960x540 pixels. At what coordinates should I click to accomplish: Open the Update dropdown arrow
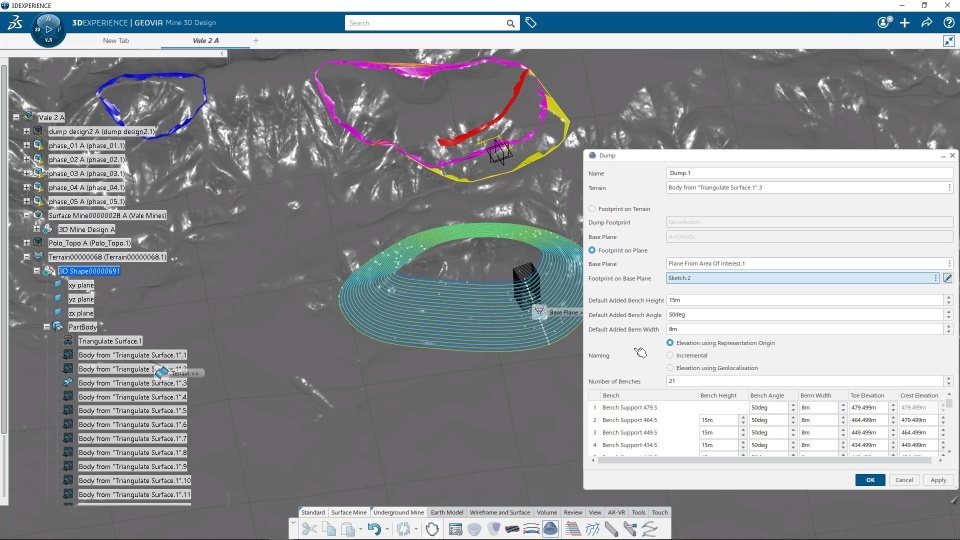pos(416,529)
